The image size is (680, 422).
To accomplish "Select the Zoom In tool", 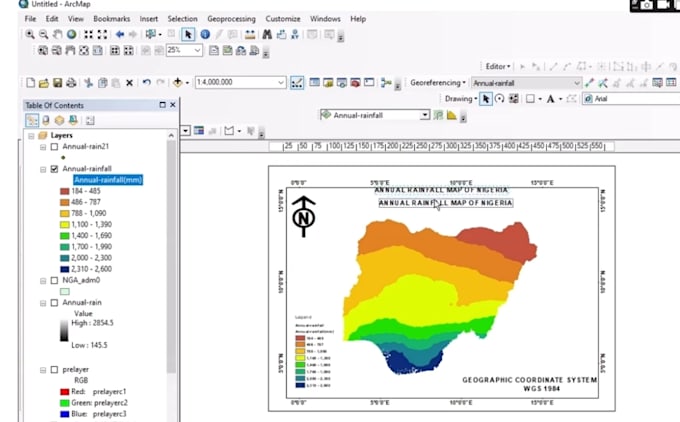I will click(29, 34).
